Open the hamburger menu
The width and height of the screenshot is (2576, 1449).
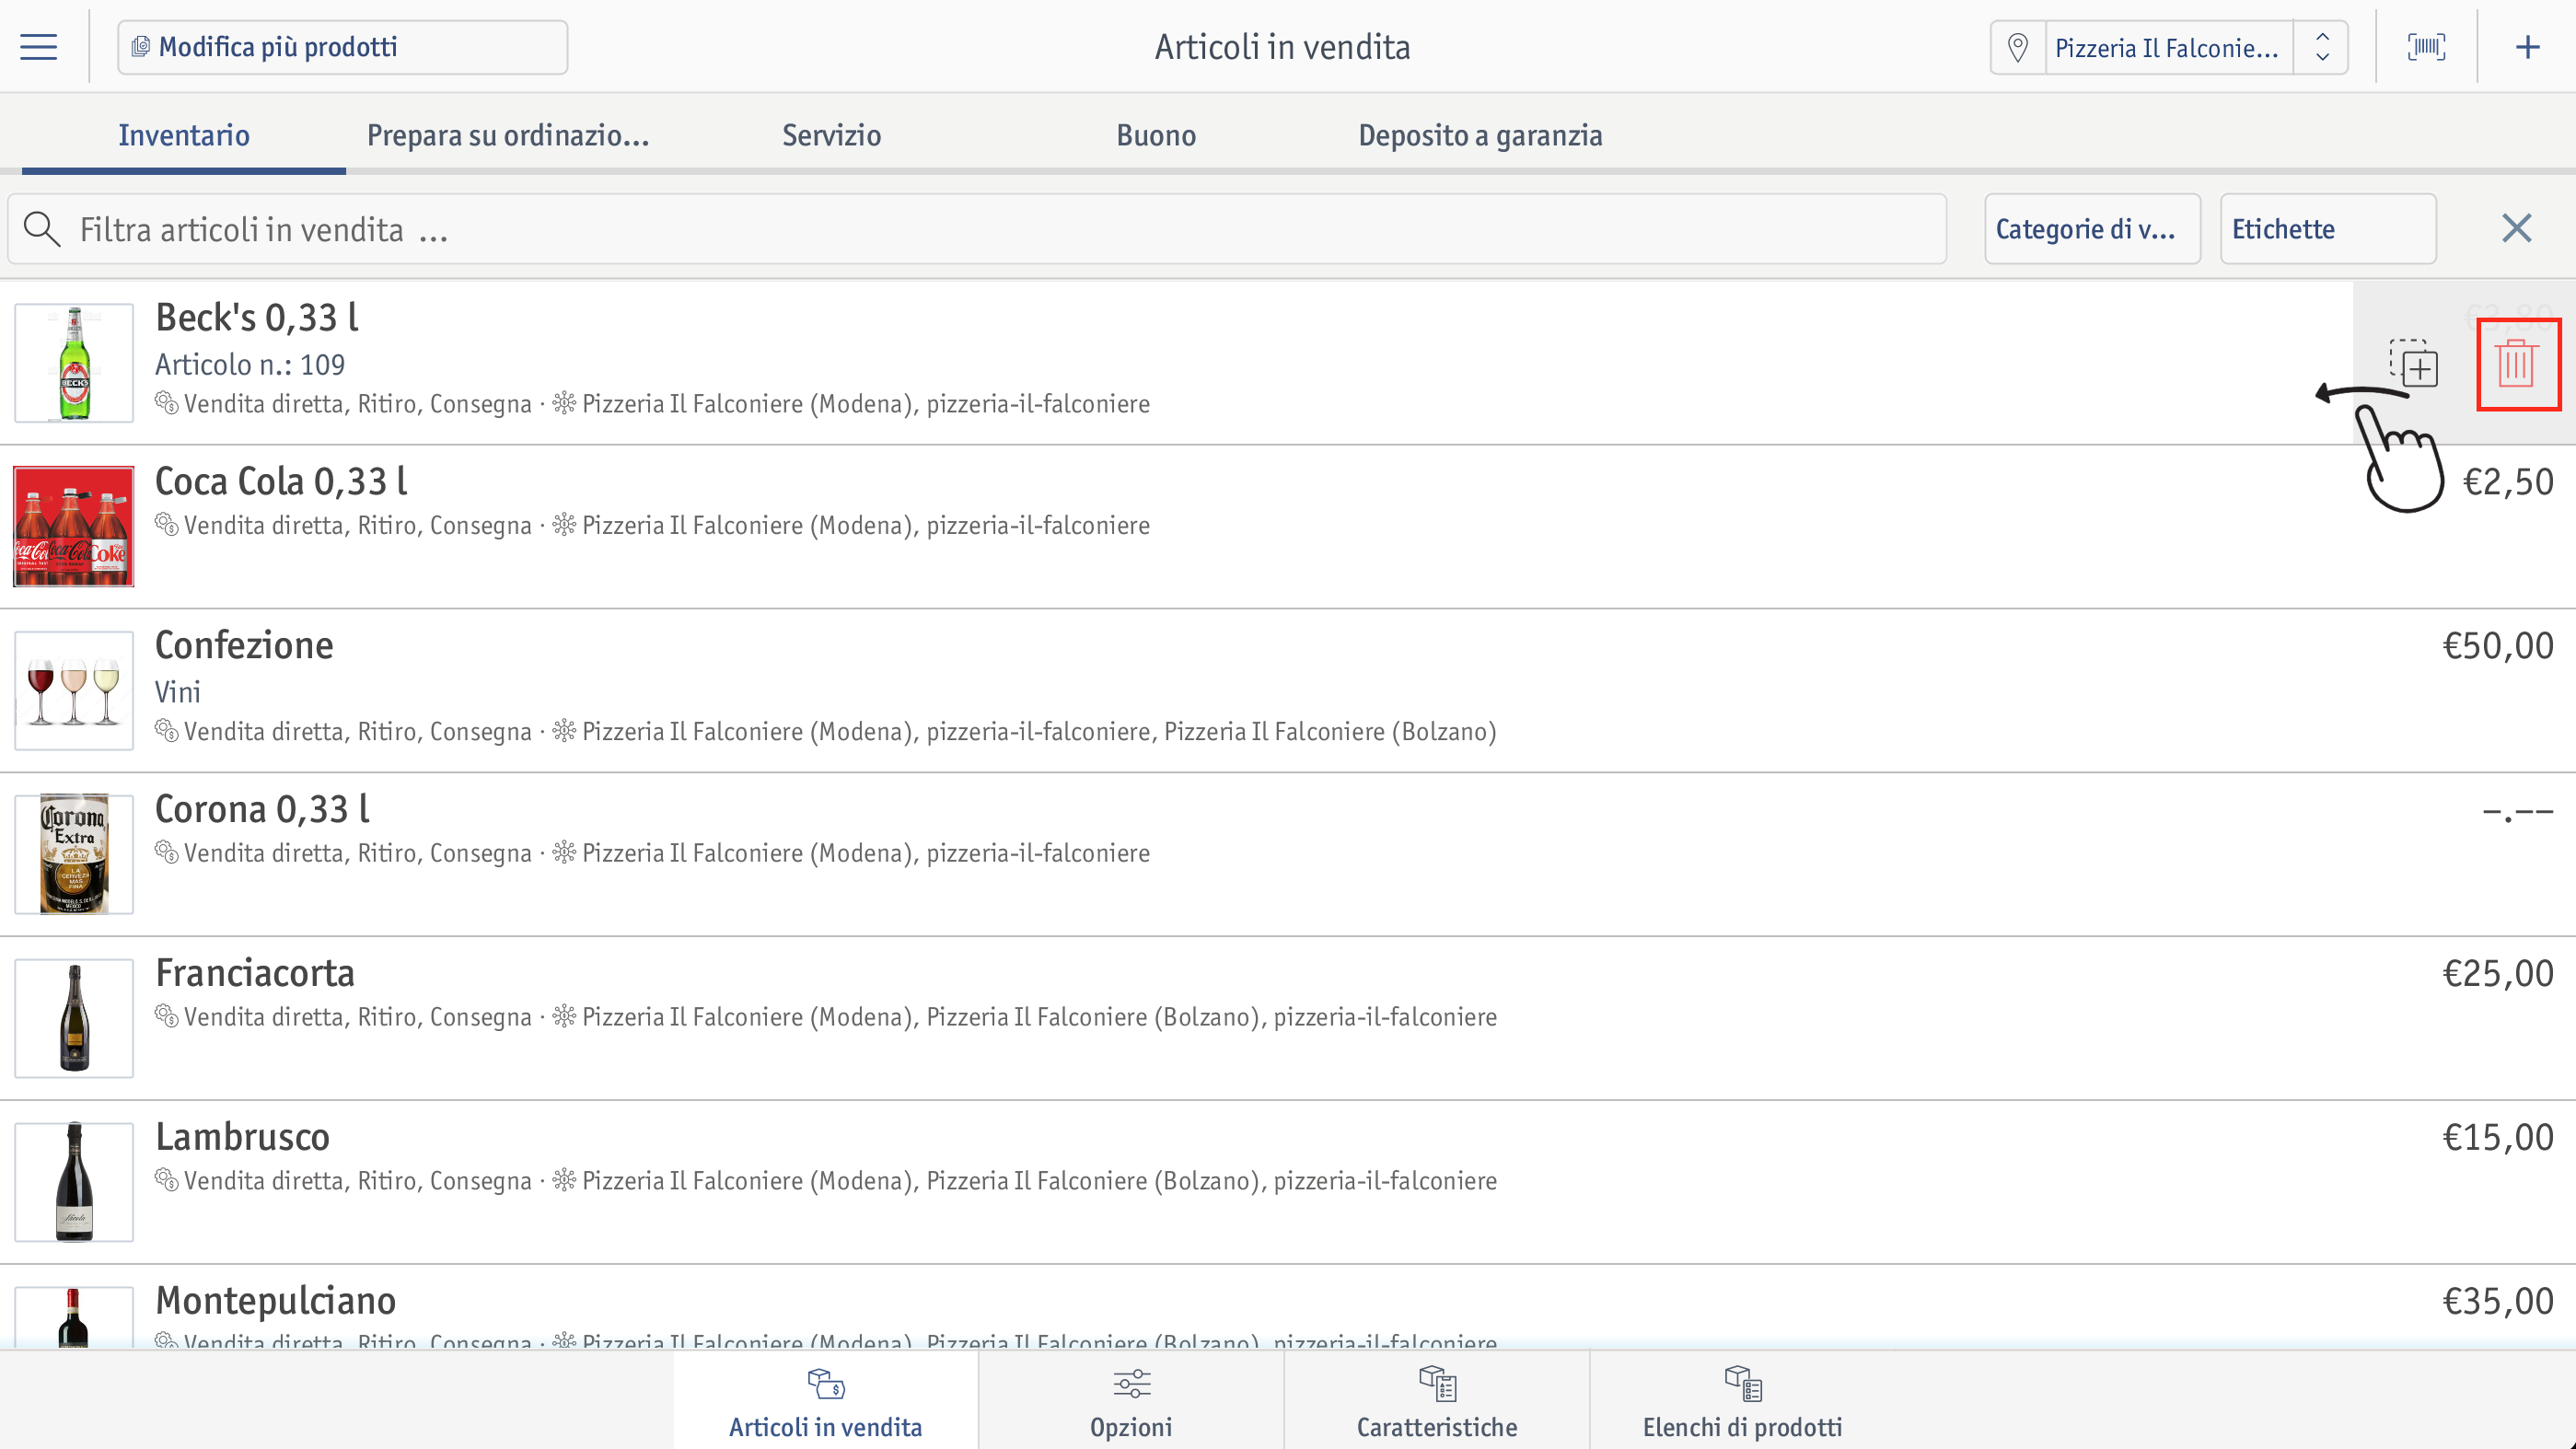click(x=38, y=47)
